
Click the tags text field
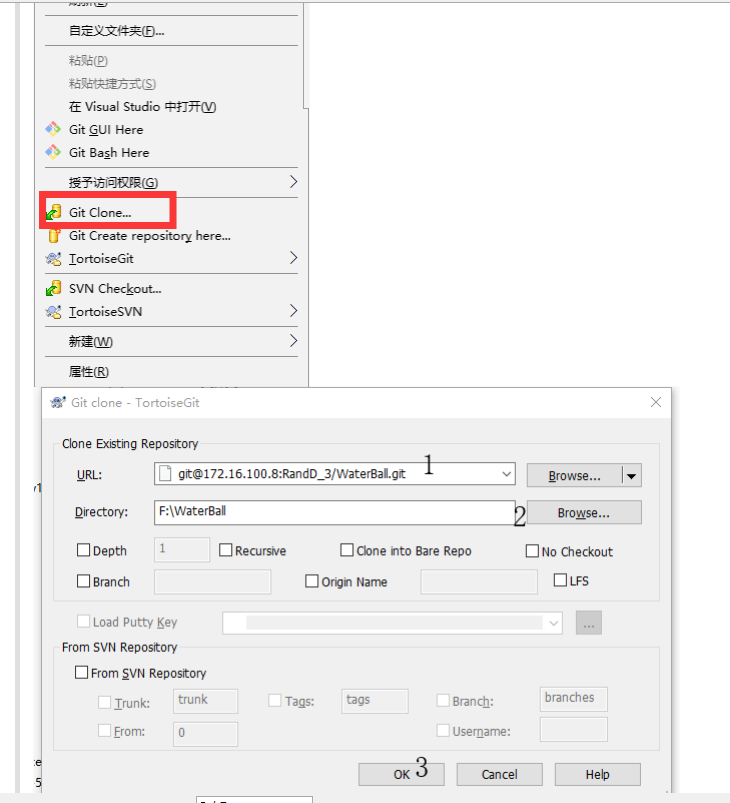click(x=375, y=701)
